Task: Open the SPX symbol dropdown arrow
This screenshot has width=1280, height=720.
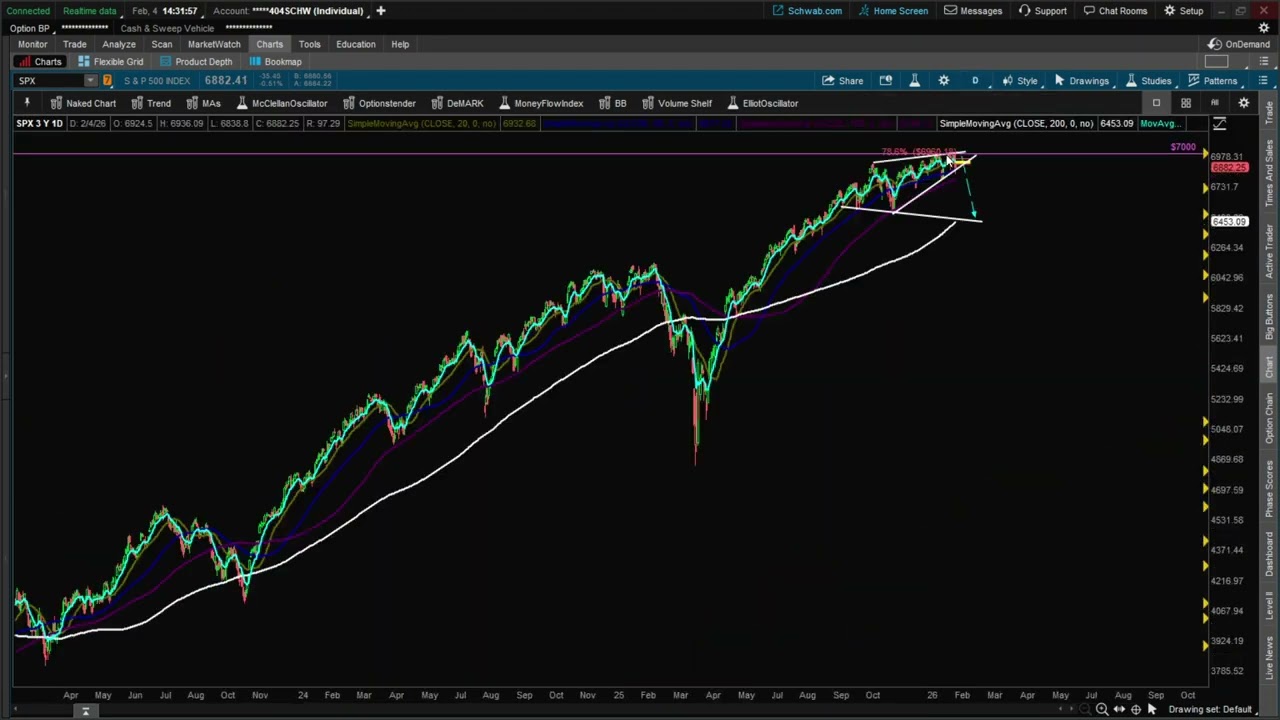Action: pyautogui.click(x=90, y=81)
